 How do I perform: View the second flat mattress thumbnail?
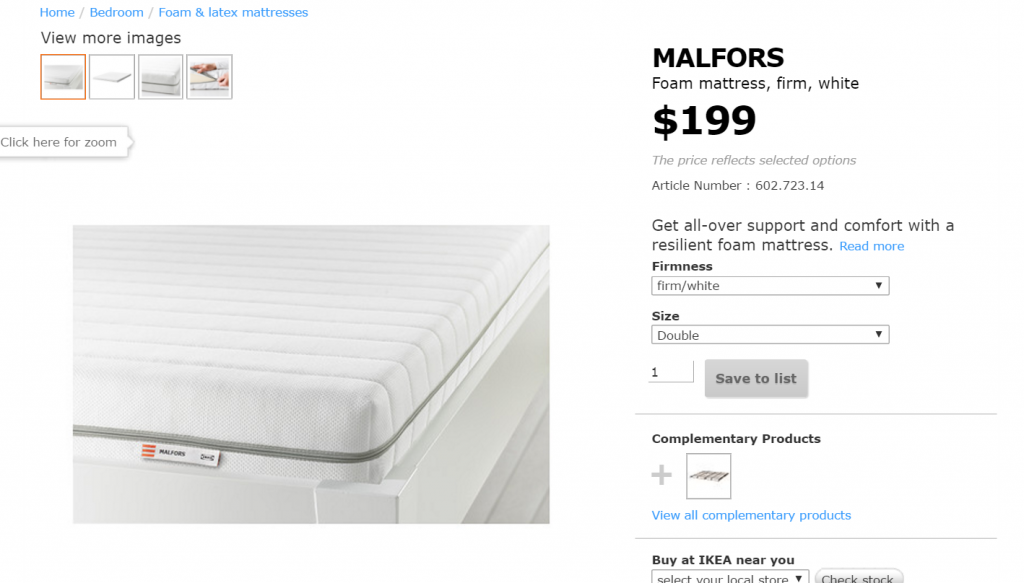[112, 77]
